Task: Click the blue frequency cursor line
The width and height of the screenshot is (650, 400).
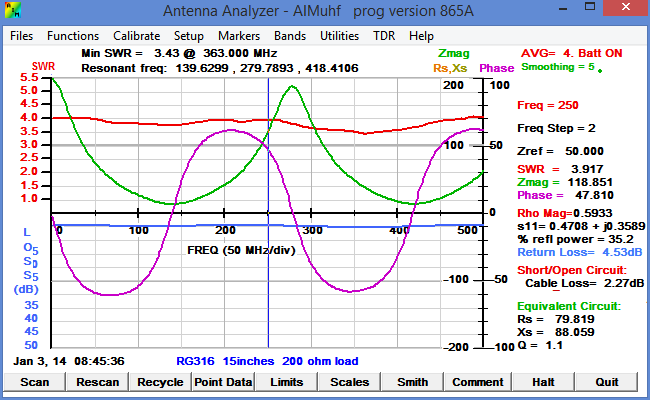Action: (x=268, y=300)
